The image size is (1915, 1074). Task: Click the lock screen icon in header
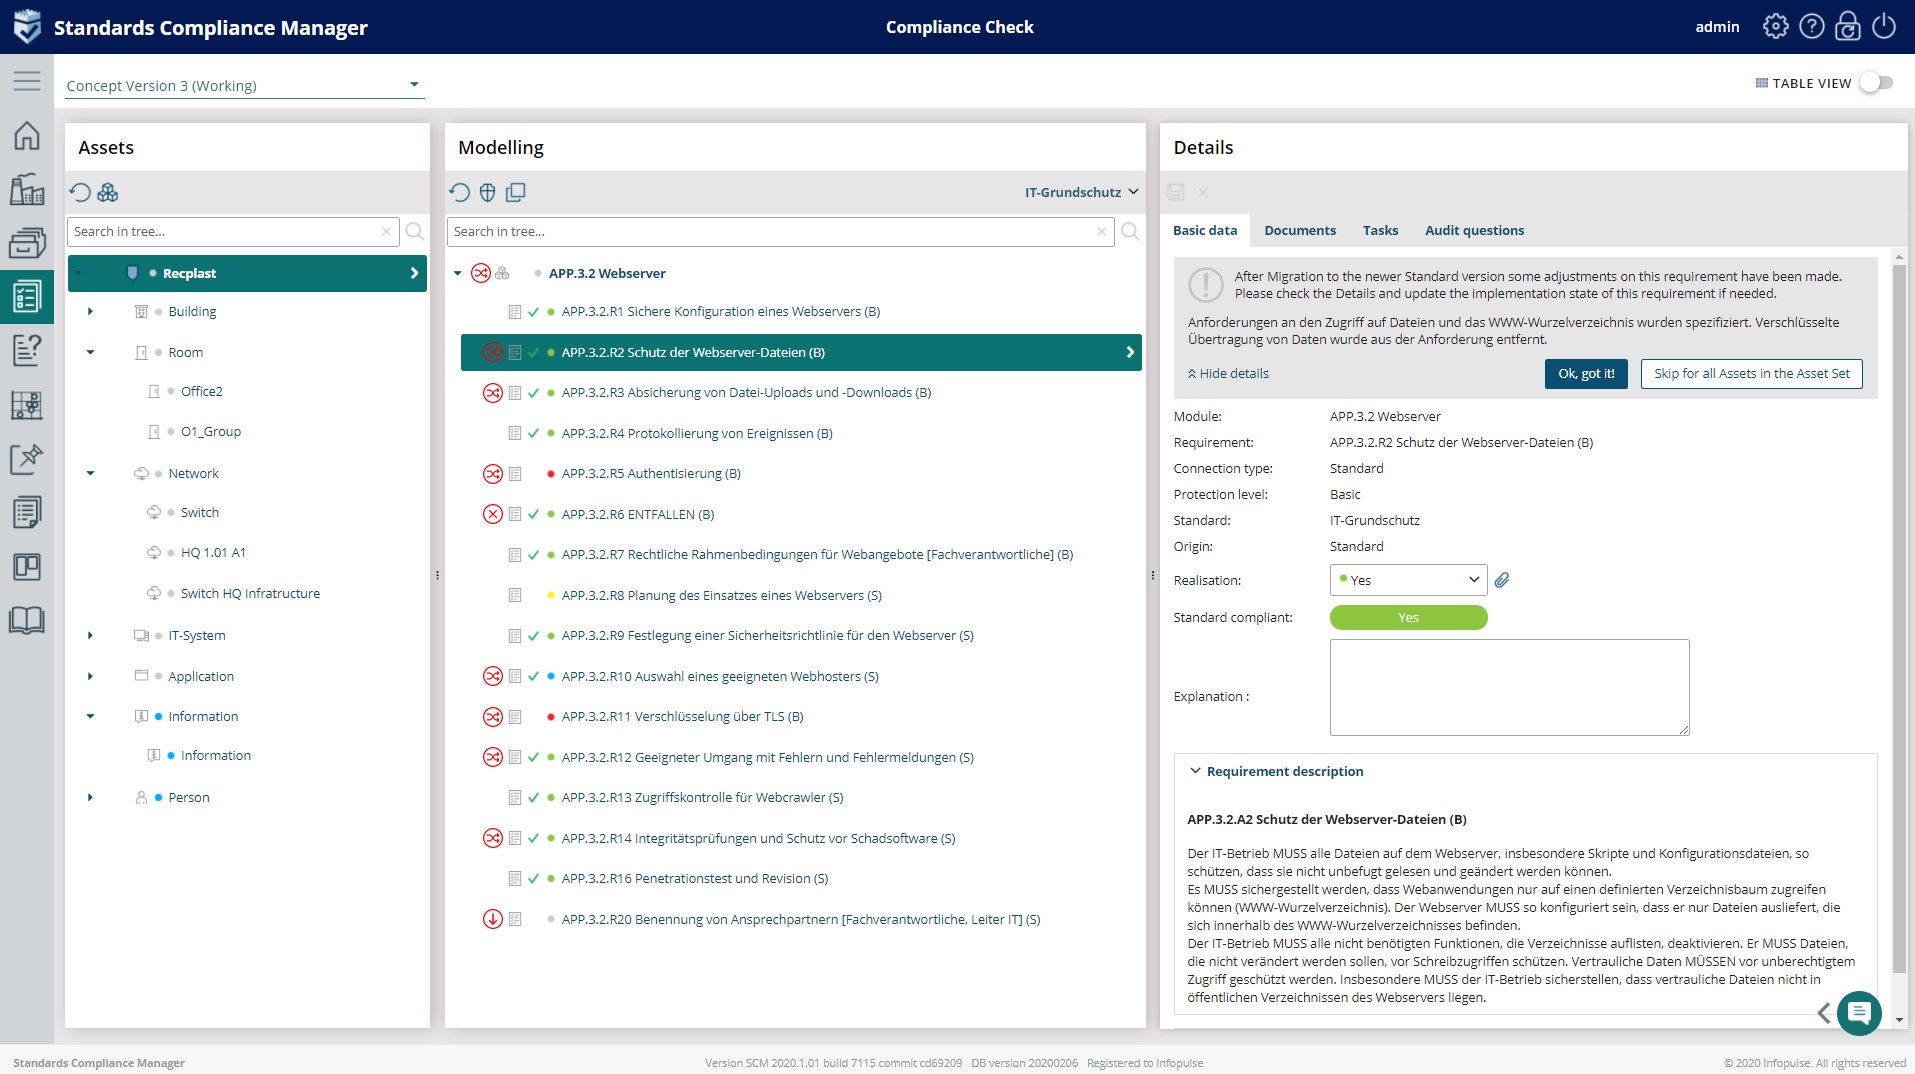1847,27
